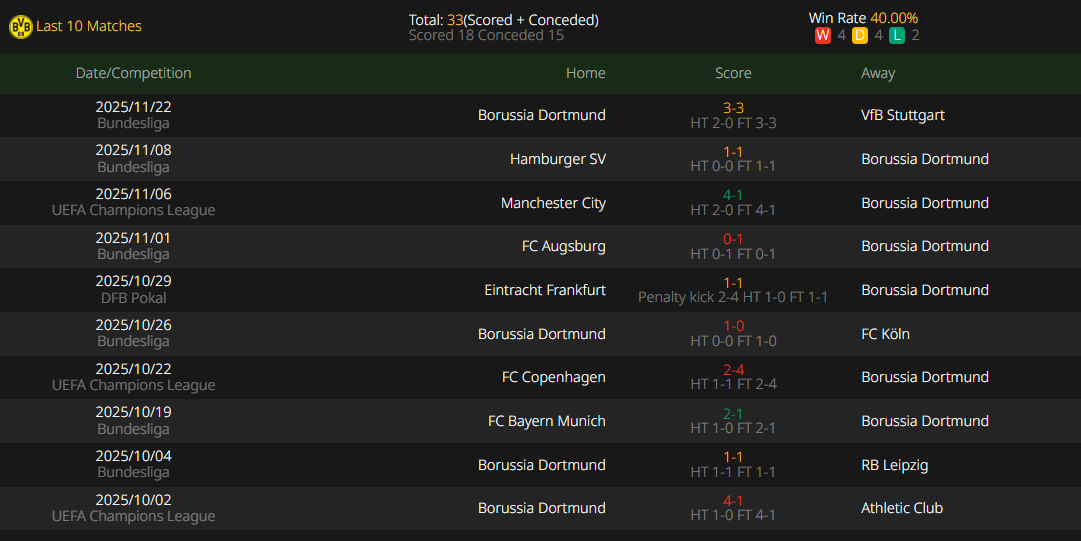Click RB Leipzig away team
The width and height of the screenshot is (1081, 541).
click(x=895, y=465)
